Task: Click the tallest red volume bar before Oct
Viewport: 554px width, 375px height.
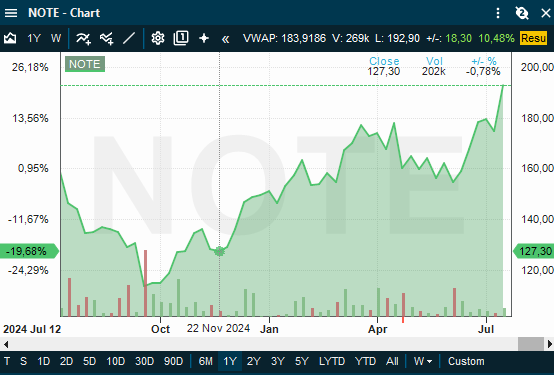Action: pos(145,283)
